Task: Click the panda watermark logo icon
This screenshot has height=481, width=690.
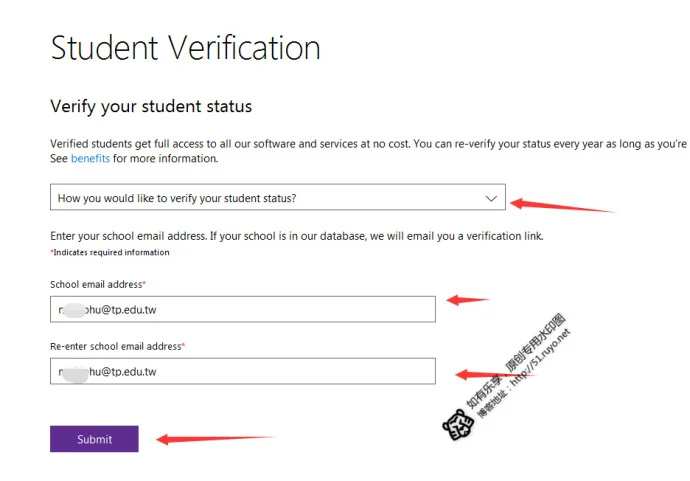Action: tap(458, 425)
